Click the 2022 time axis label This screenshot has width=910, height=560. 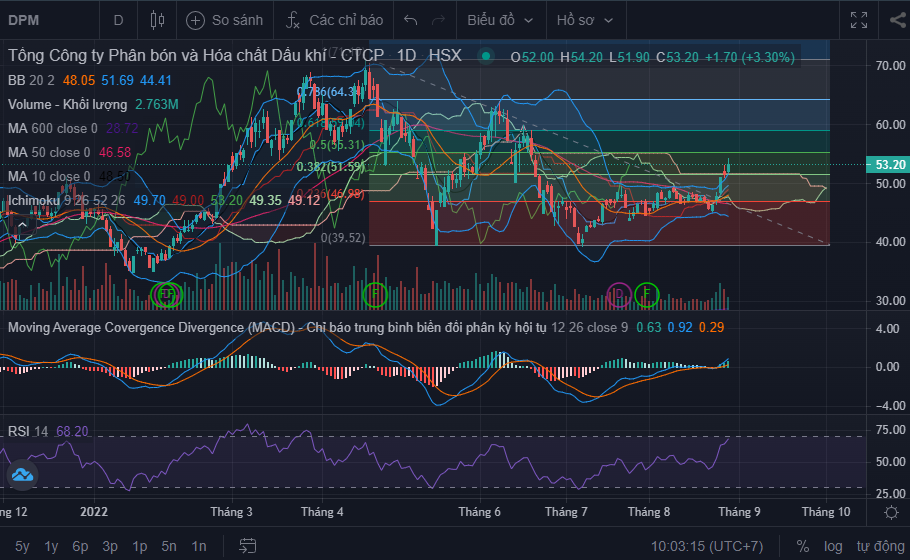tap(94, 512)
